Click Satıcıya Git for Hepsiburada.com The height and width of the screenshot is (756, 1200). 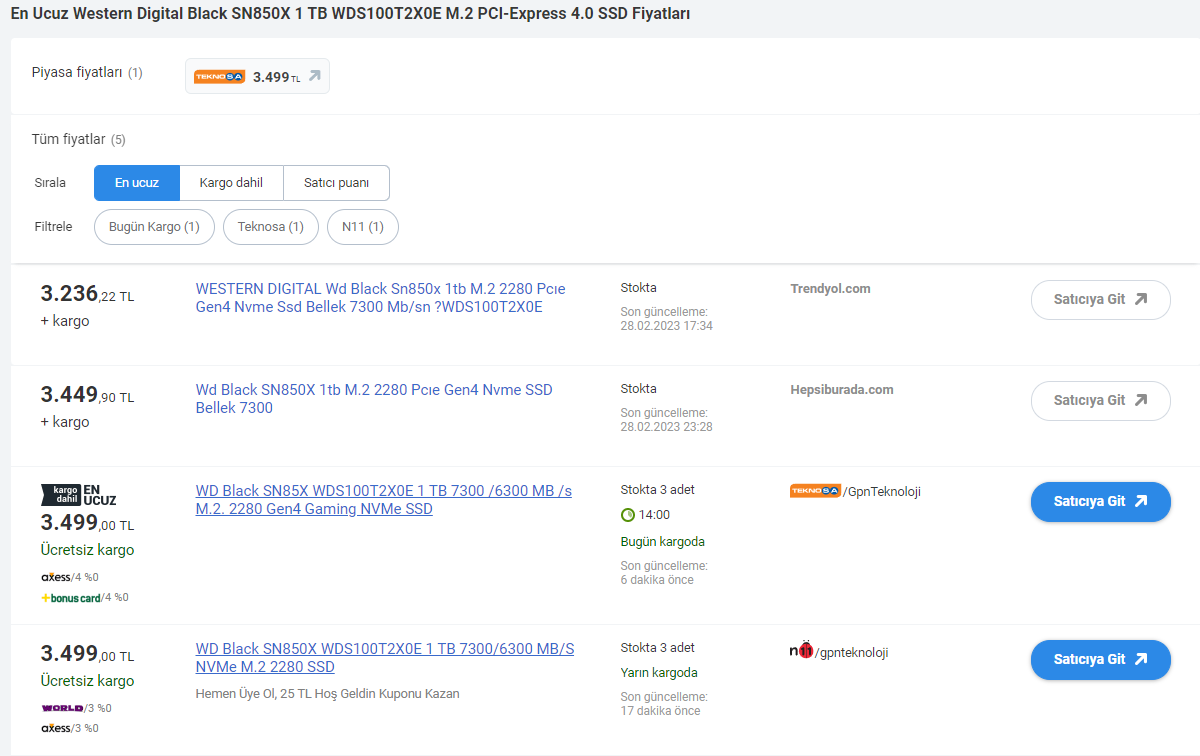1100,401
